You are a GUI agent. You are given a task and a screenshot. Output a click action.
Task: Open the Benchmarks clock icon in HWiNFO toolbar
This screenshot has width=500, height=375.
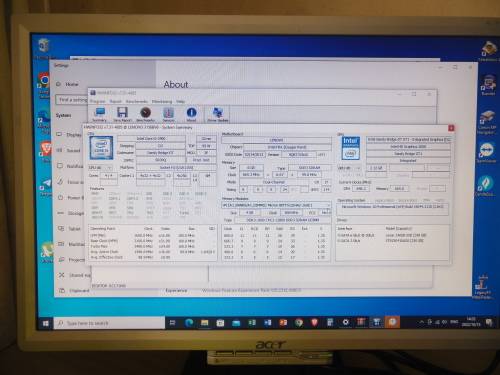145,115
